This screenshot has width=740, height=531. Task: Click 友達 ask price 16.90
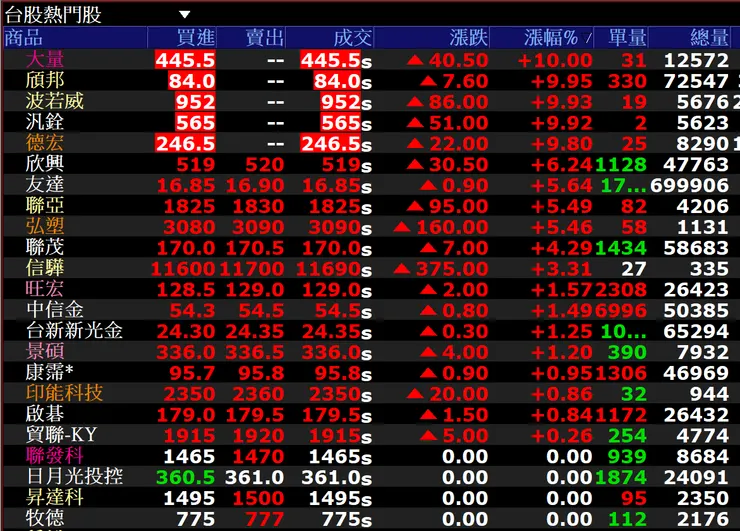tap(255, 185)
